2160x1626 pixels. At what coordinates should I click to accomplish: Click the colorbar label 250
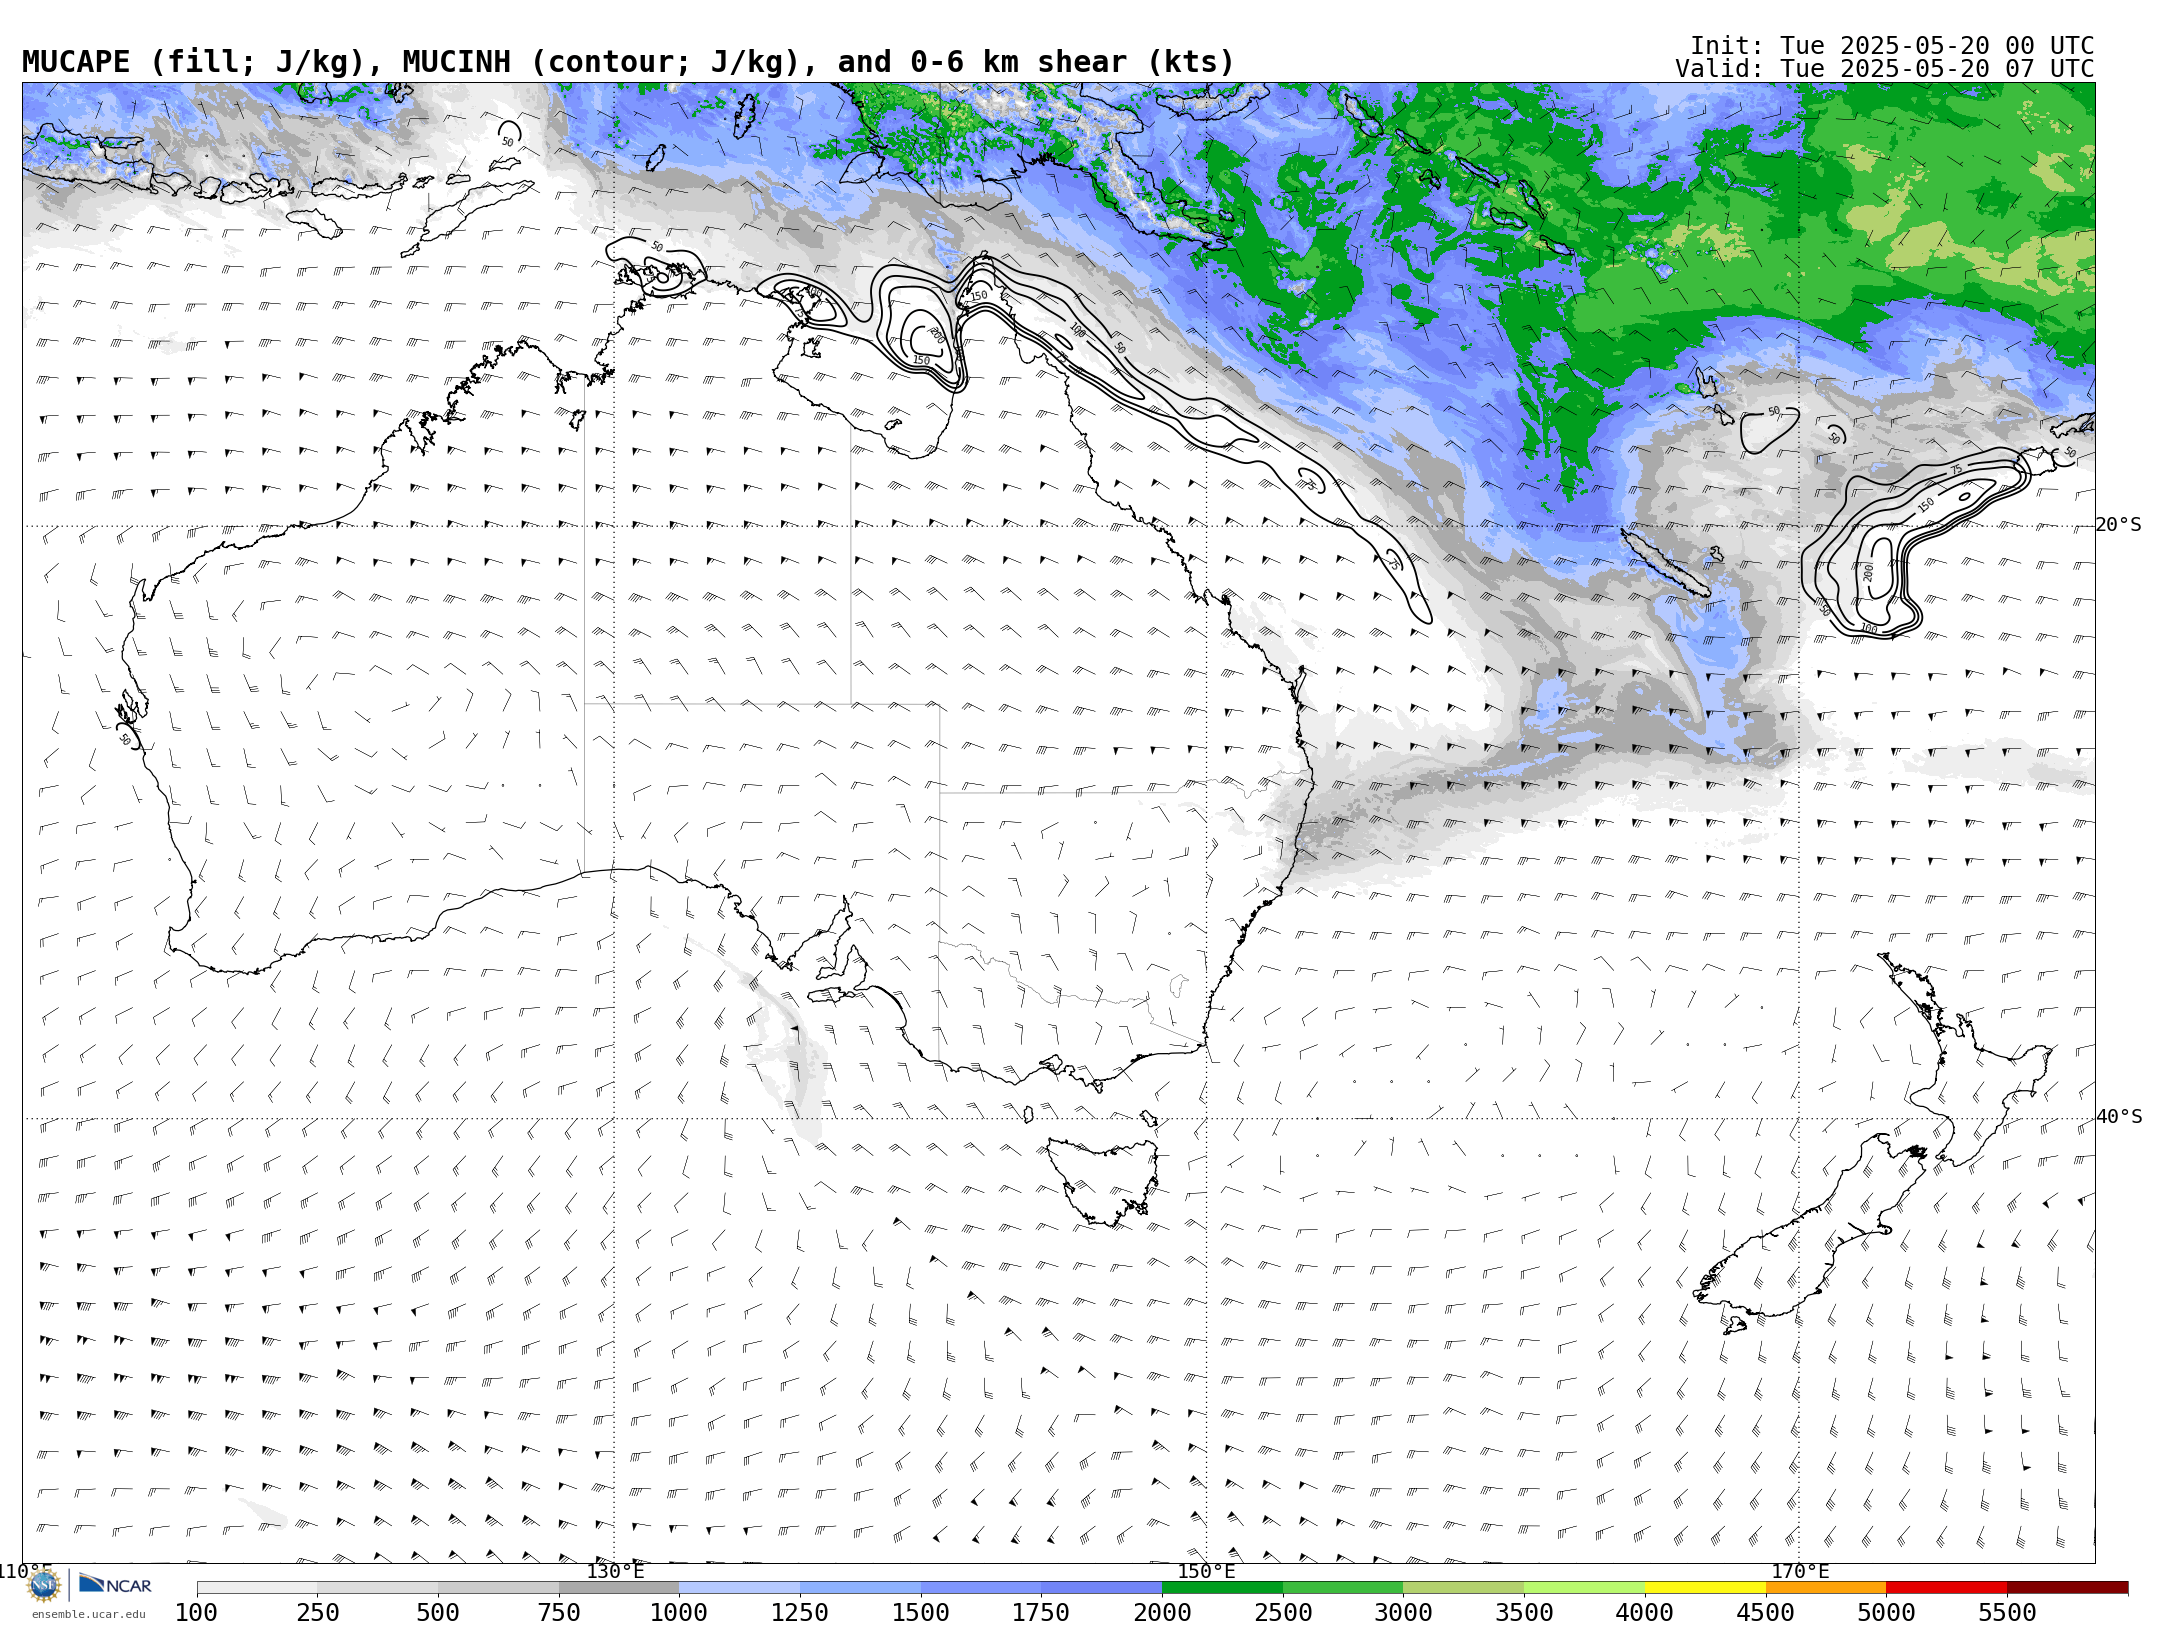[x=317, y=1613]
